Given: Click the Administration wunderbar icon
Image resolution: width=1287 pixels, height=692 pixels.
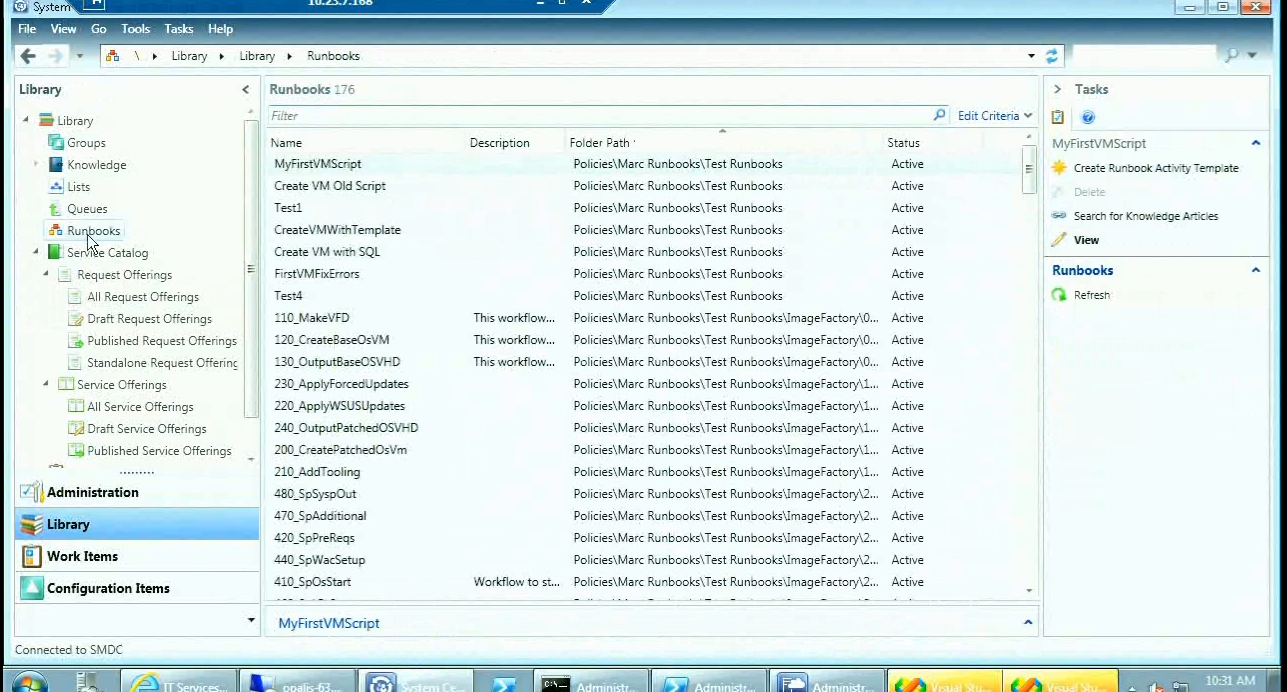Looking at the screenshot, I should 32,492.
